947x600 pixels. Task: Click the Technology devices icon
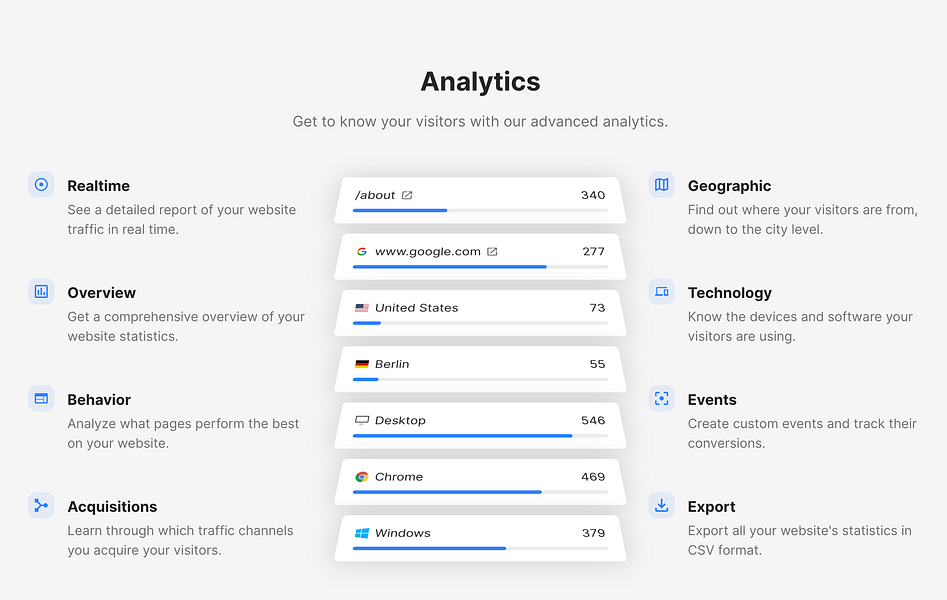tap(661, 291)
